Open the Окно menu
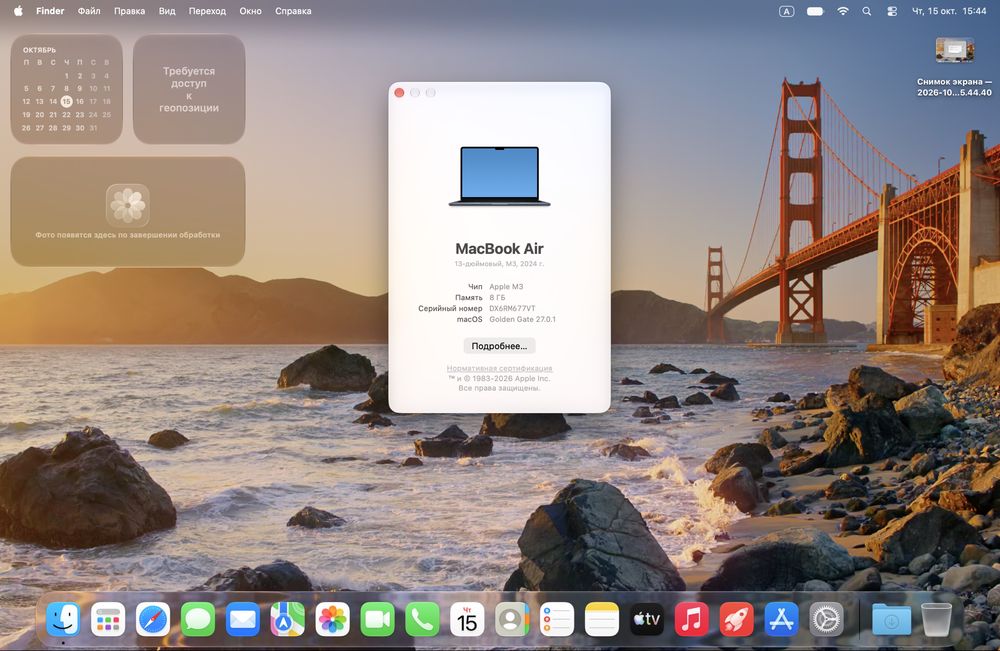Screen dimensions: 1000x651 click(x=251, y=11)
